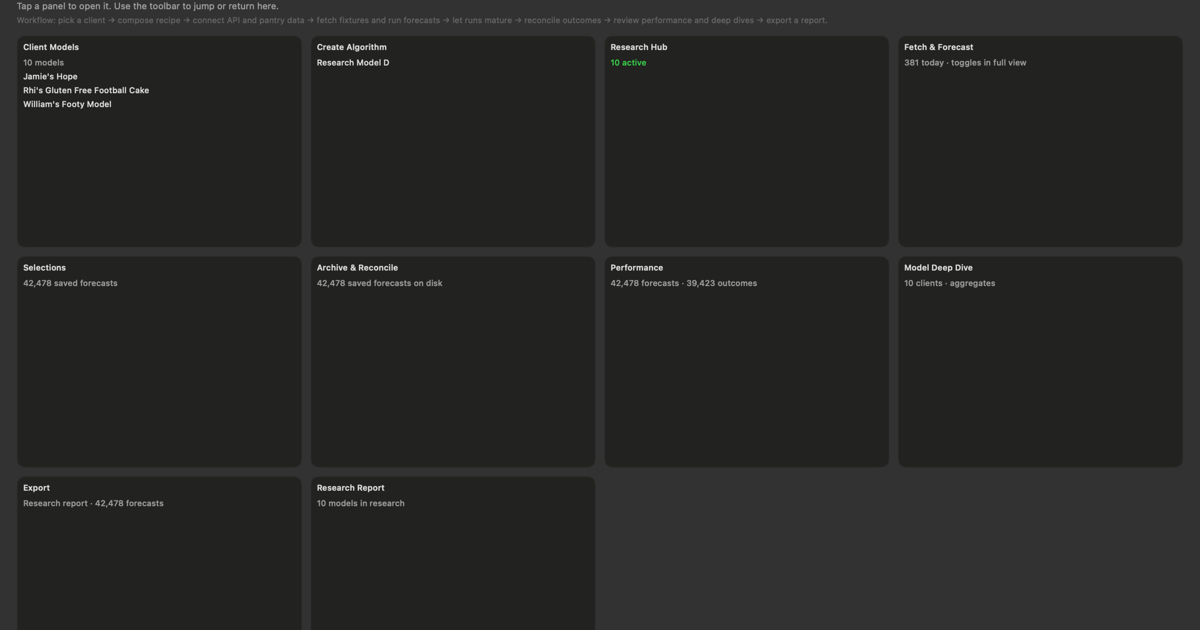
Task: Open the Model Deep Dive panel
Action: (x=1040, y=362)
